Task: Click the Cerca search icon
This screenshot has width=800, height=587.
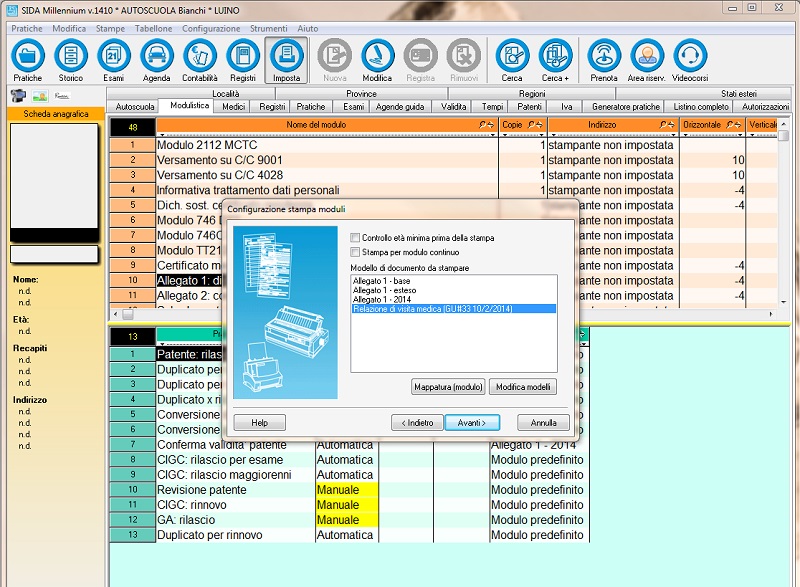Action: [x=512, y=60]
